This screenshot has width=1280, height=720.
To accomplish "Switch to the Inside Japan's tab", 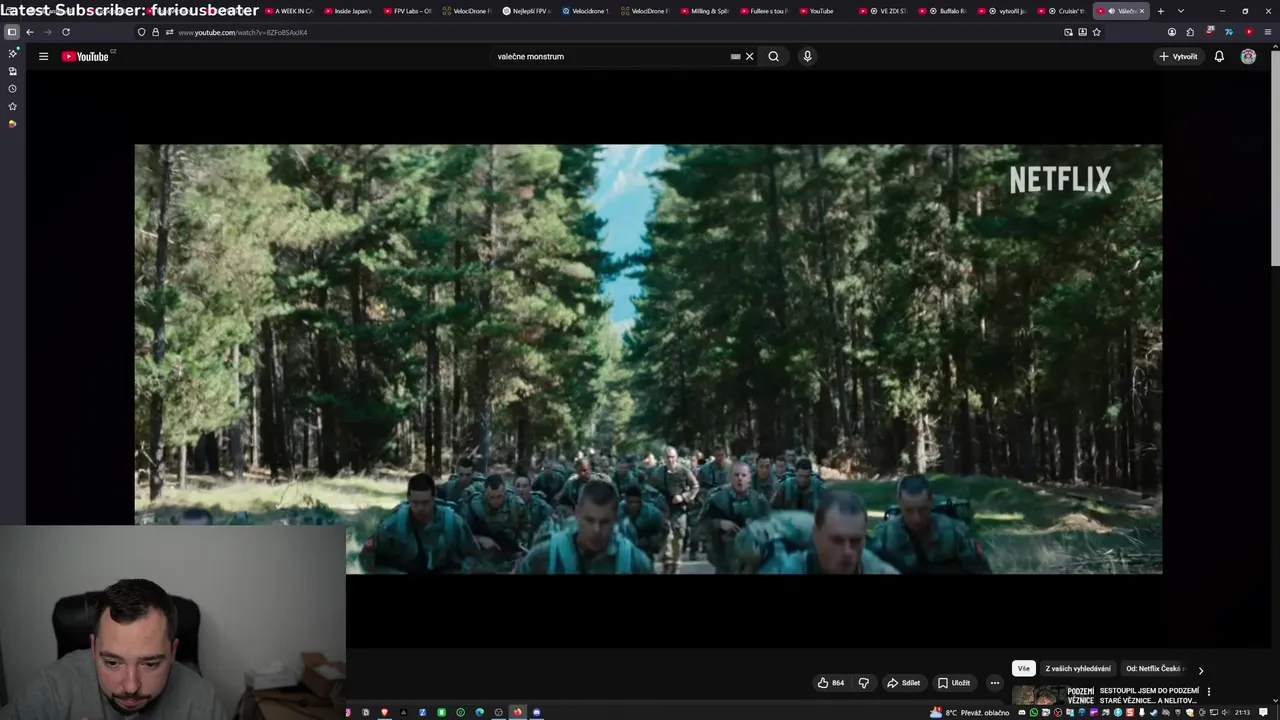I will tap(348, 11).
